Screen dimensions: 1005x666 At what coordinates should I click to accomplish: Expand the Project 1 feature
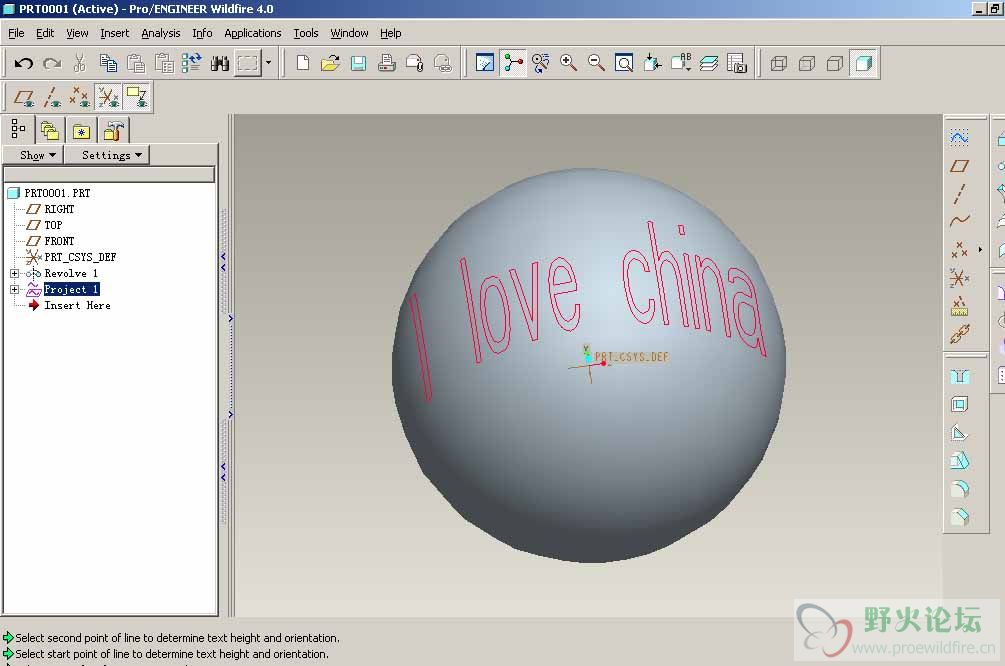tap(14, 289)
